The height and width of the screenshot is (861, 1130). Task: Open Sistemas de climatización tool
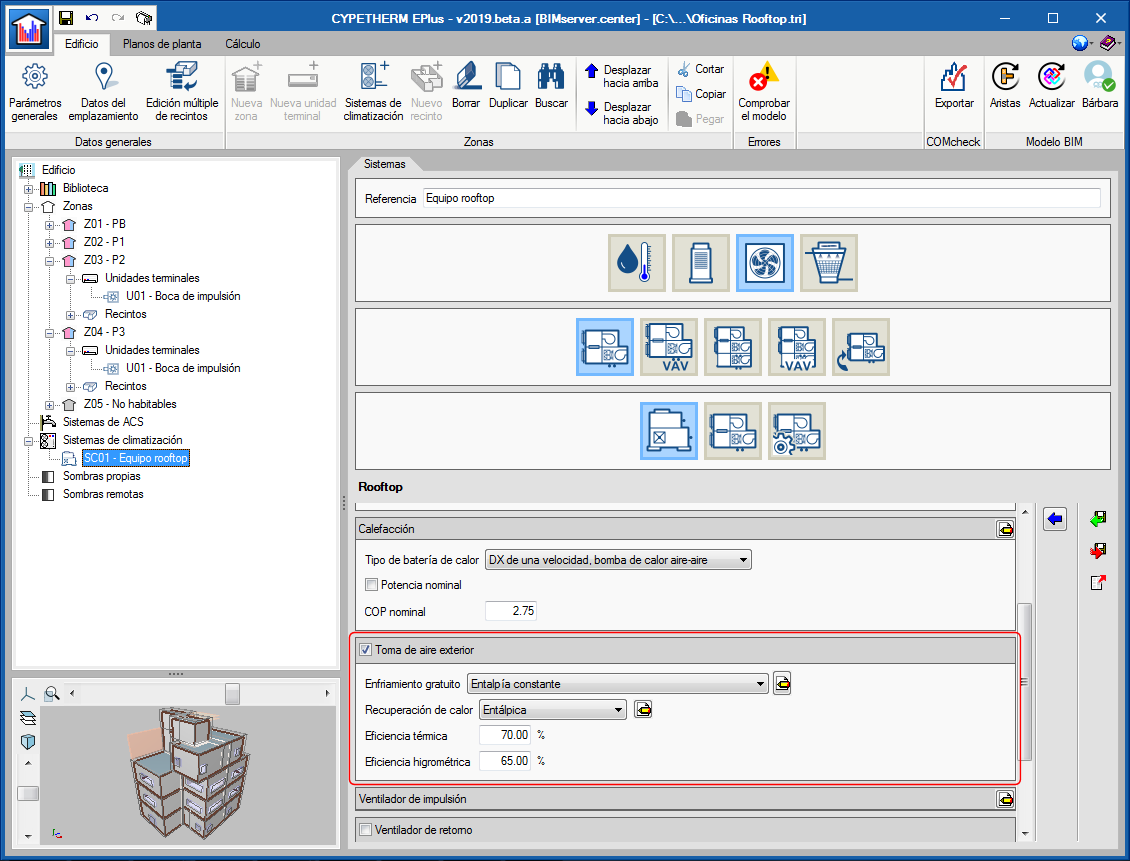373,92
